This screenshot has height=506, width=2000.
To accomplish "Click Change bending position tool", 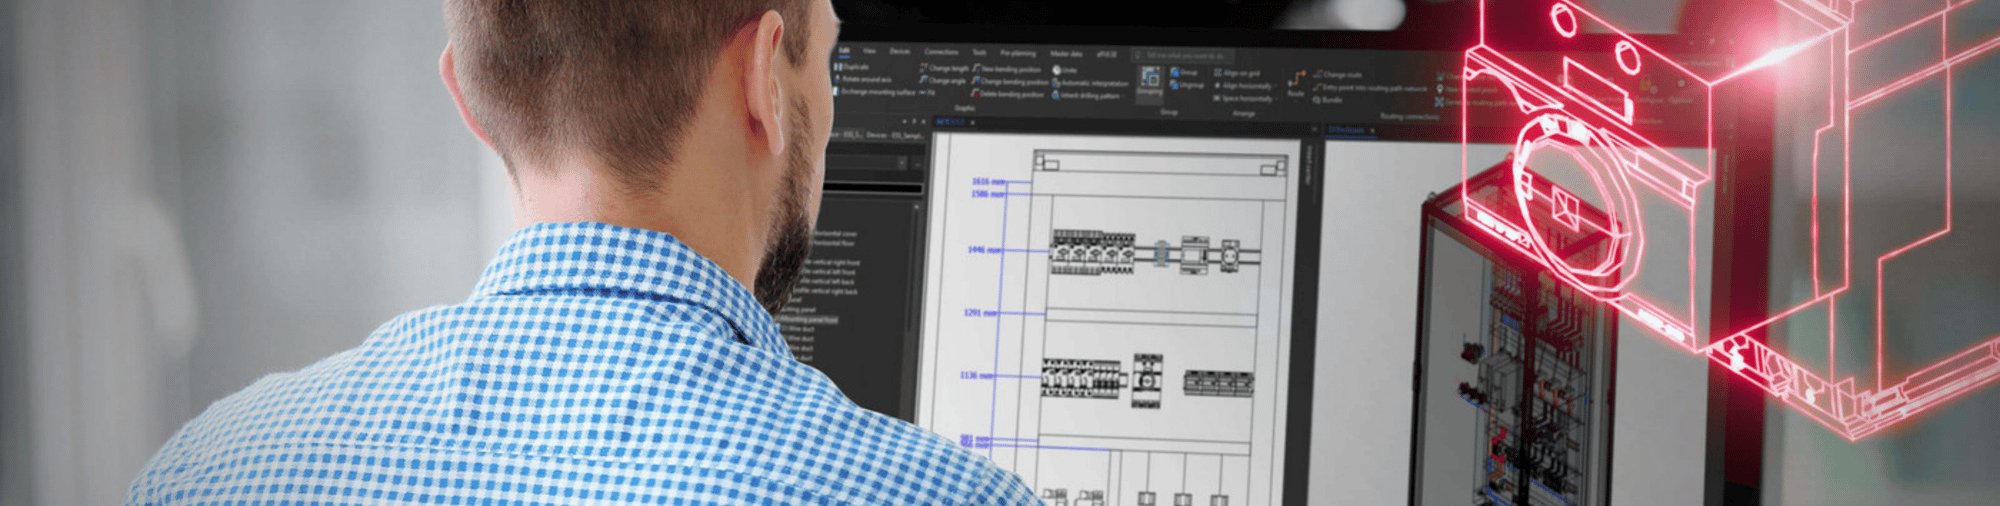I will coord(1012,81).
